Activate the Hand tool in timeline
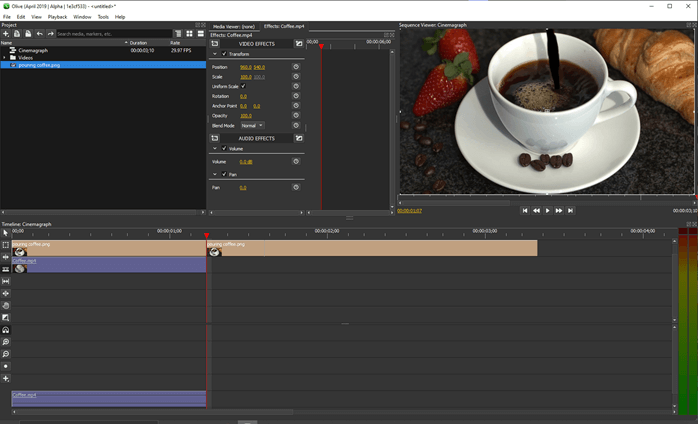Image resolution: width=698 pixels, height=424 pixels. (x=5, y=306)
